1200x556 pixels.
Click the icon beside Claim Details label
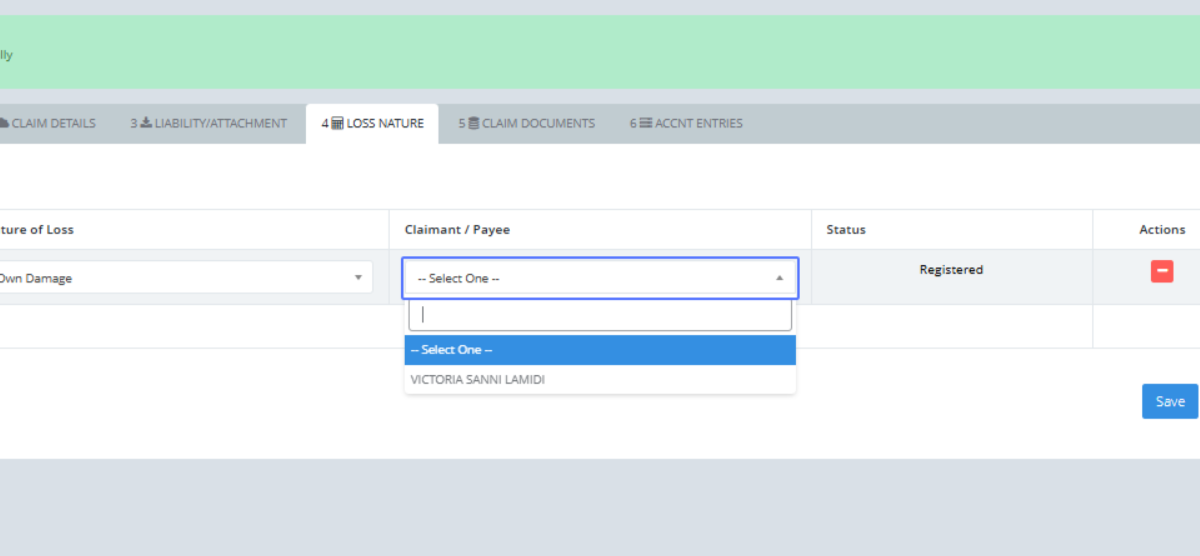(4, 124)
